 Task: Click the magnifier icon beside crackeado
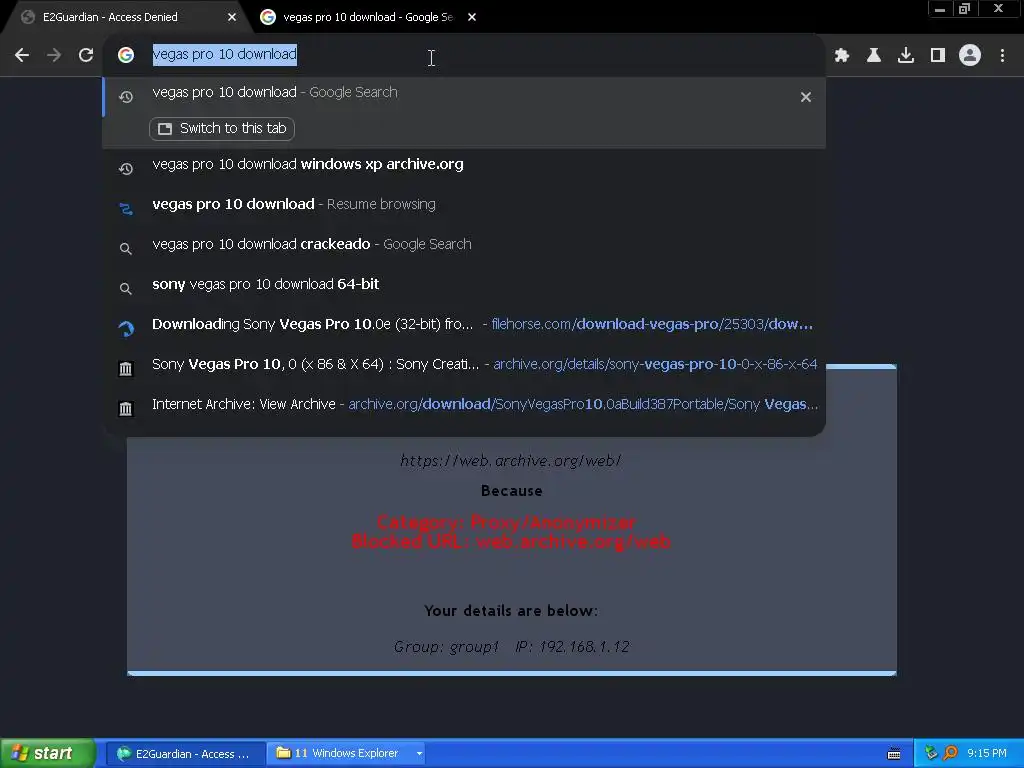click(x=126, y=249)
